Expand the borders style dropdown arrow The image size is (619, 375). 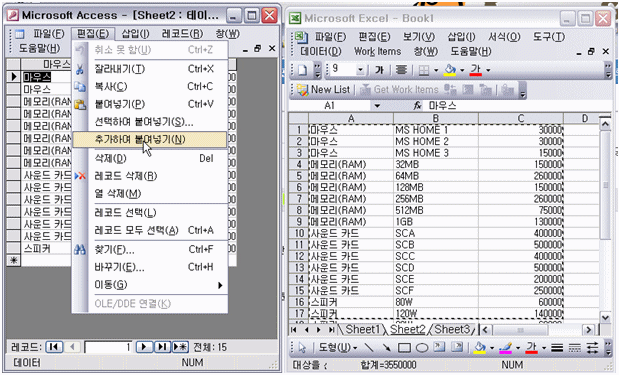pyautogui.click(x=436, y=70)
